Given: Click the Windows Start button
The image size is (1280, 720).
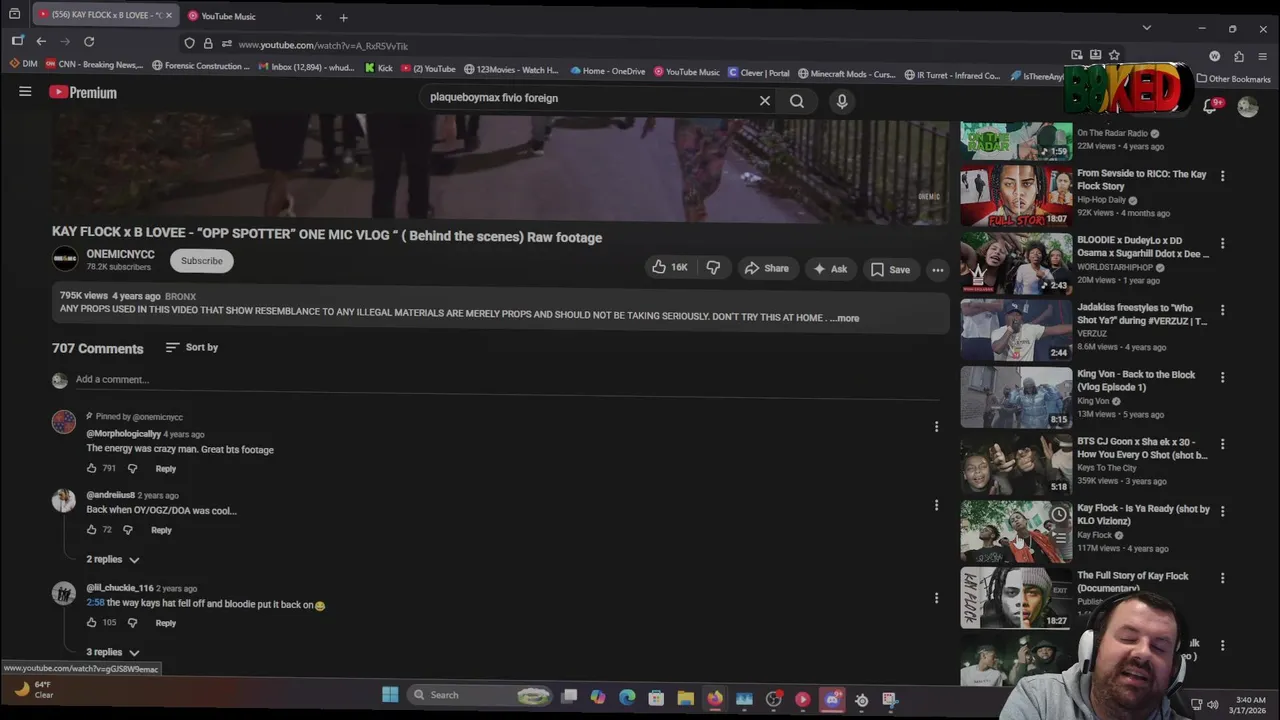Looking at the screenshot, I should [x=390, y=695].
